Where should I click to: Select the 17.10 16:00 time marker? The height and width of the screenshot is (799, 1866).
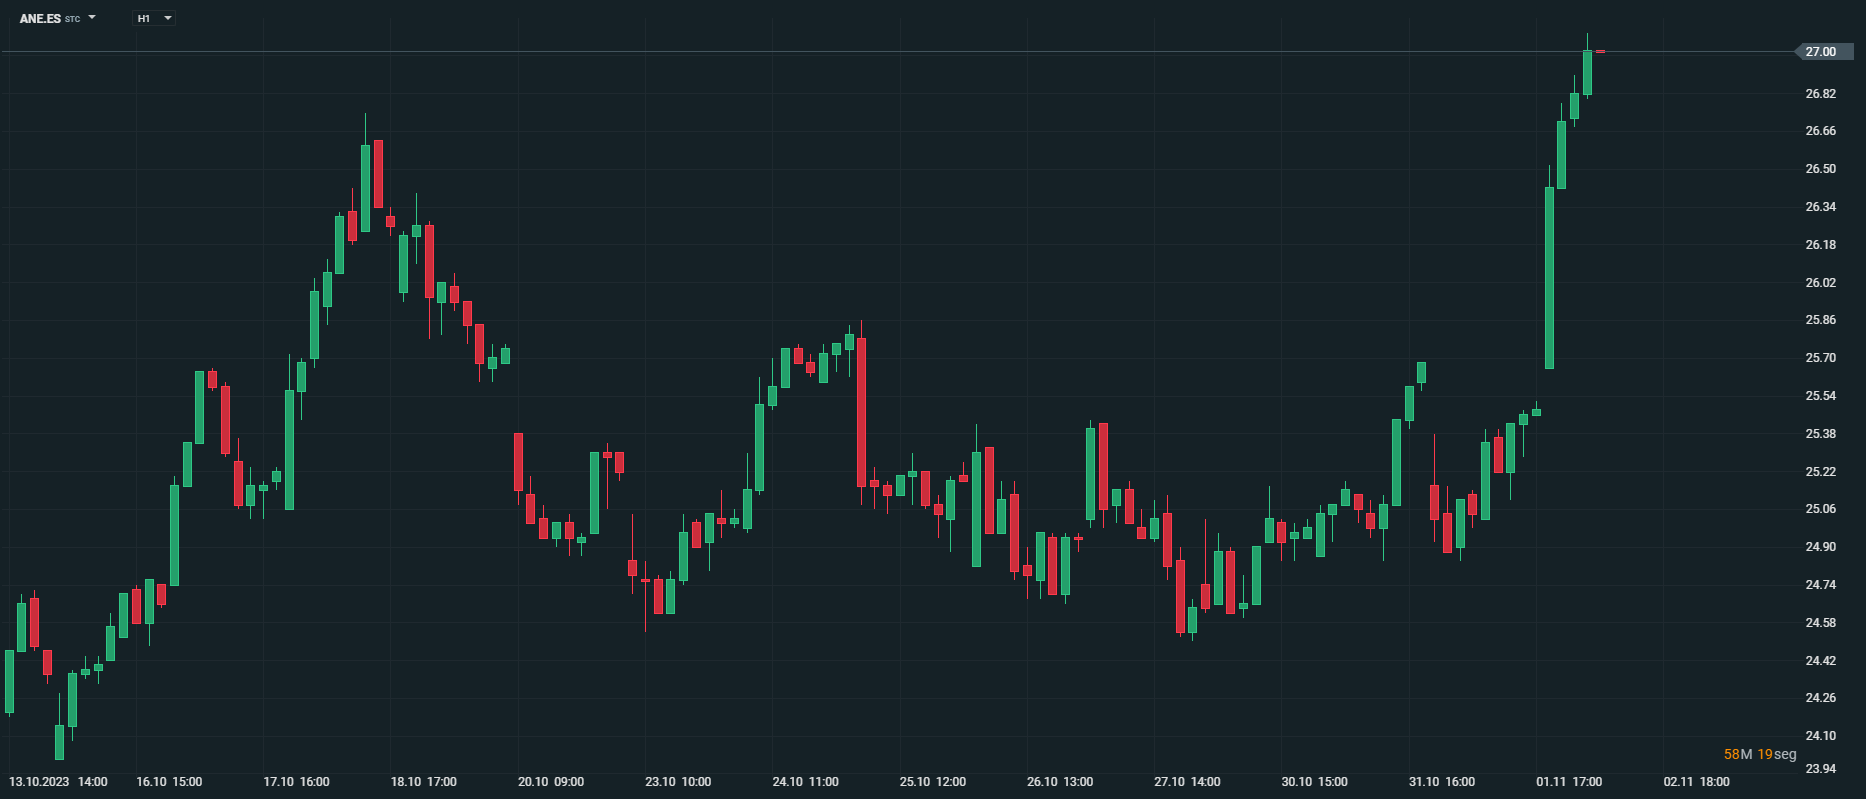296,782
